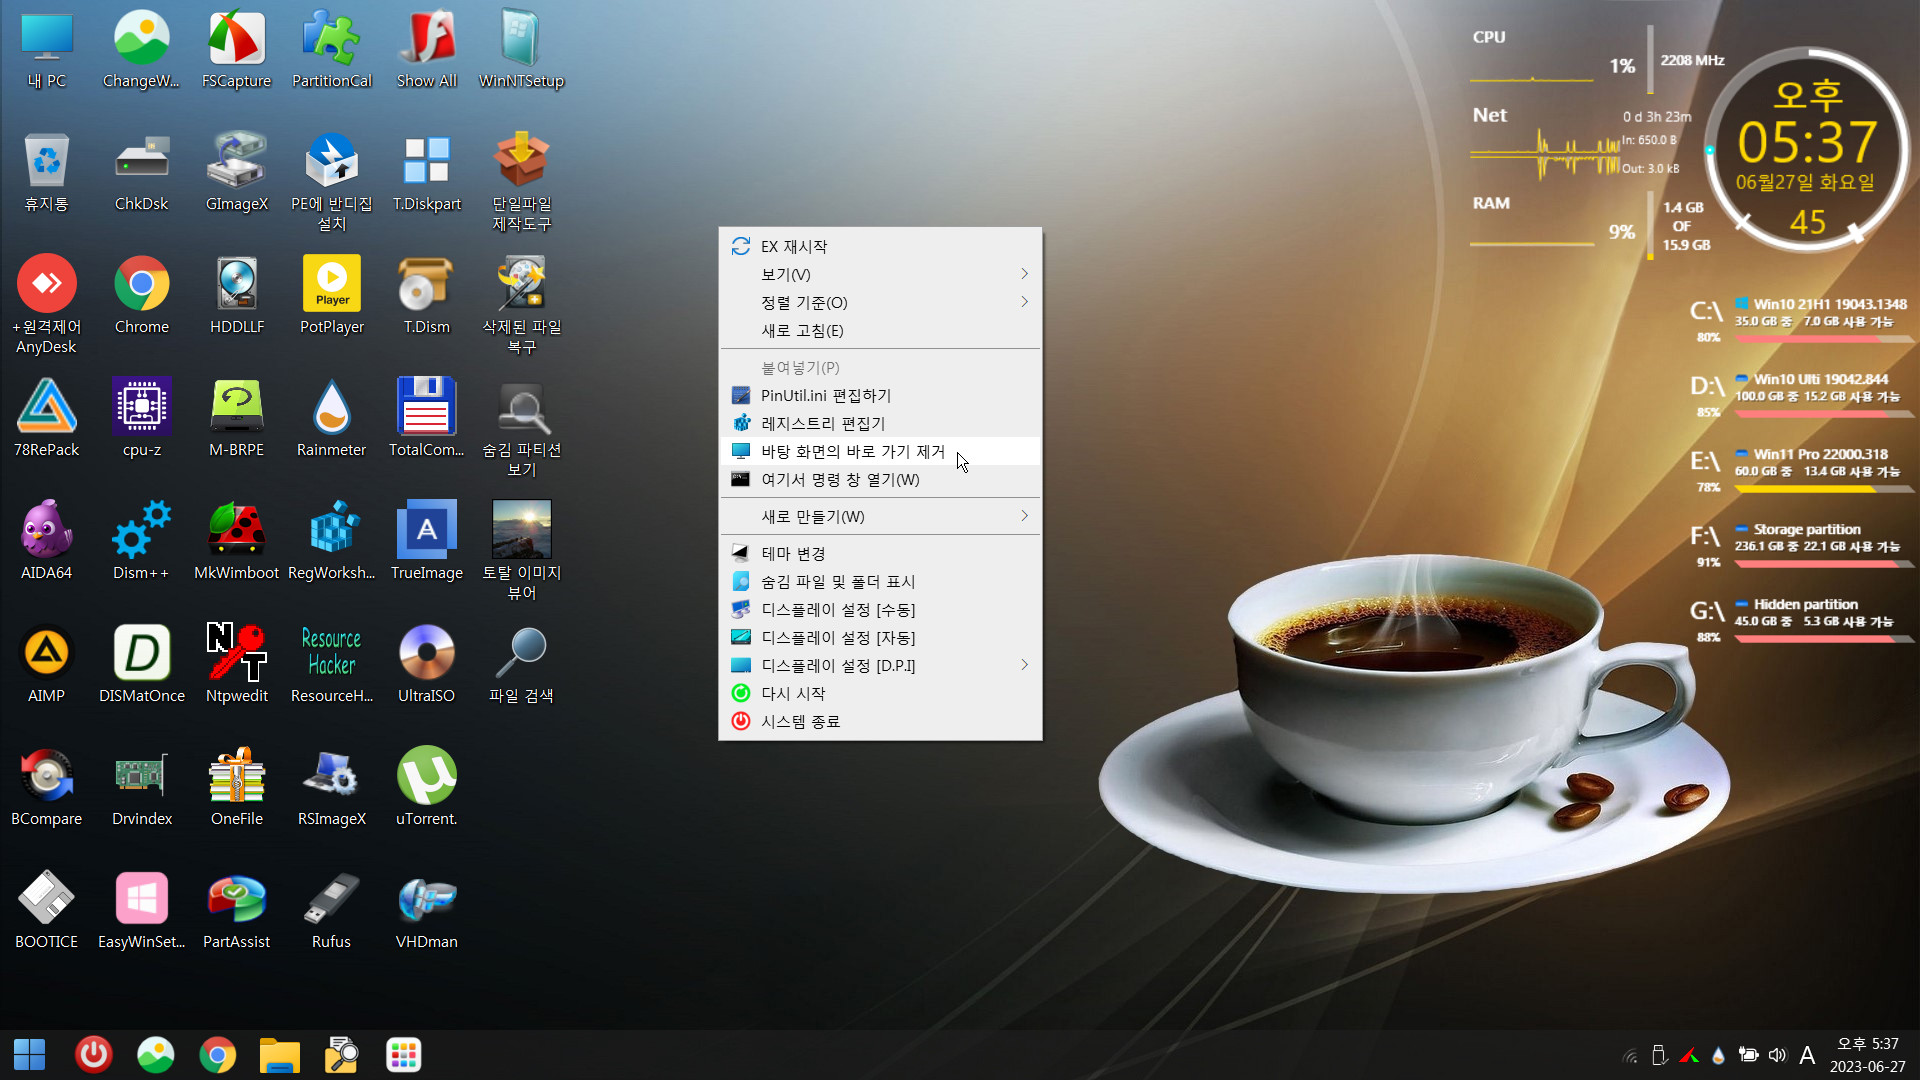1920x1080 pixels.
Task: Click the 78RePack desktop icon
Action: (x=46, y=419)
